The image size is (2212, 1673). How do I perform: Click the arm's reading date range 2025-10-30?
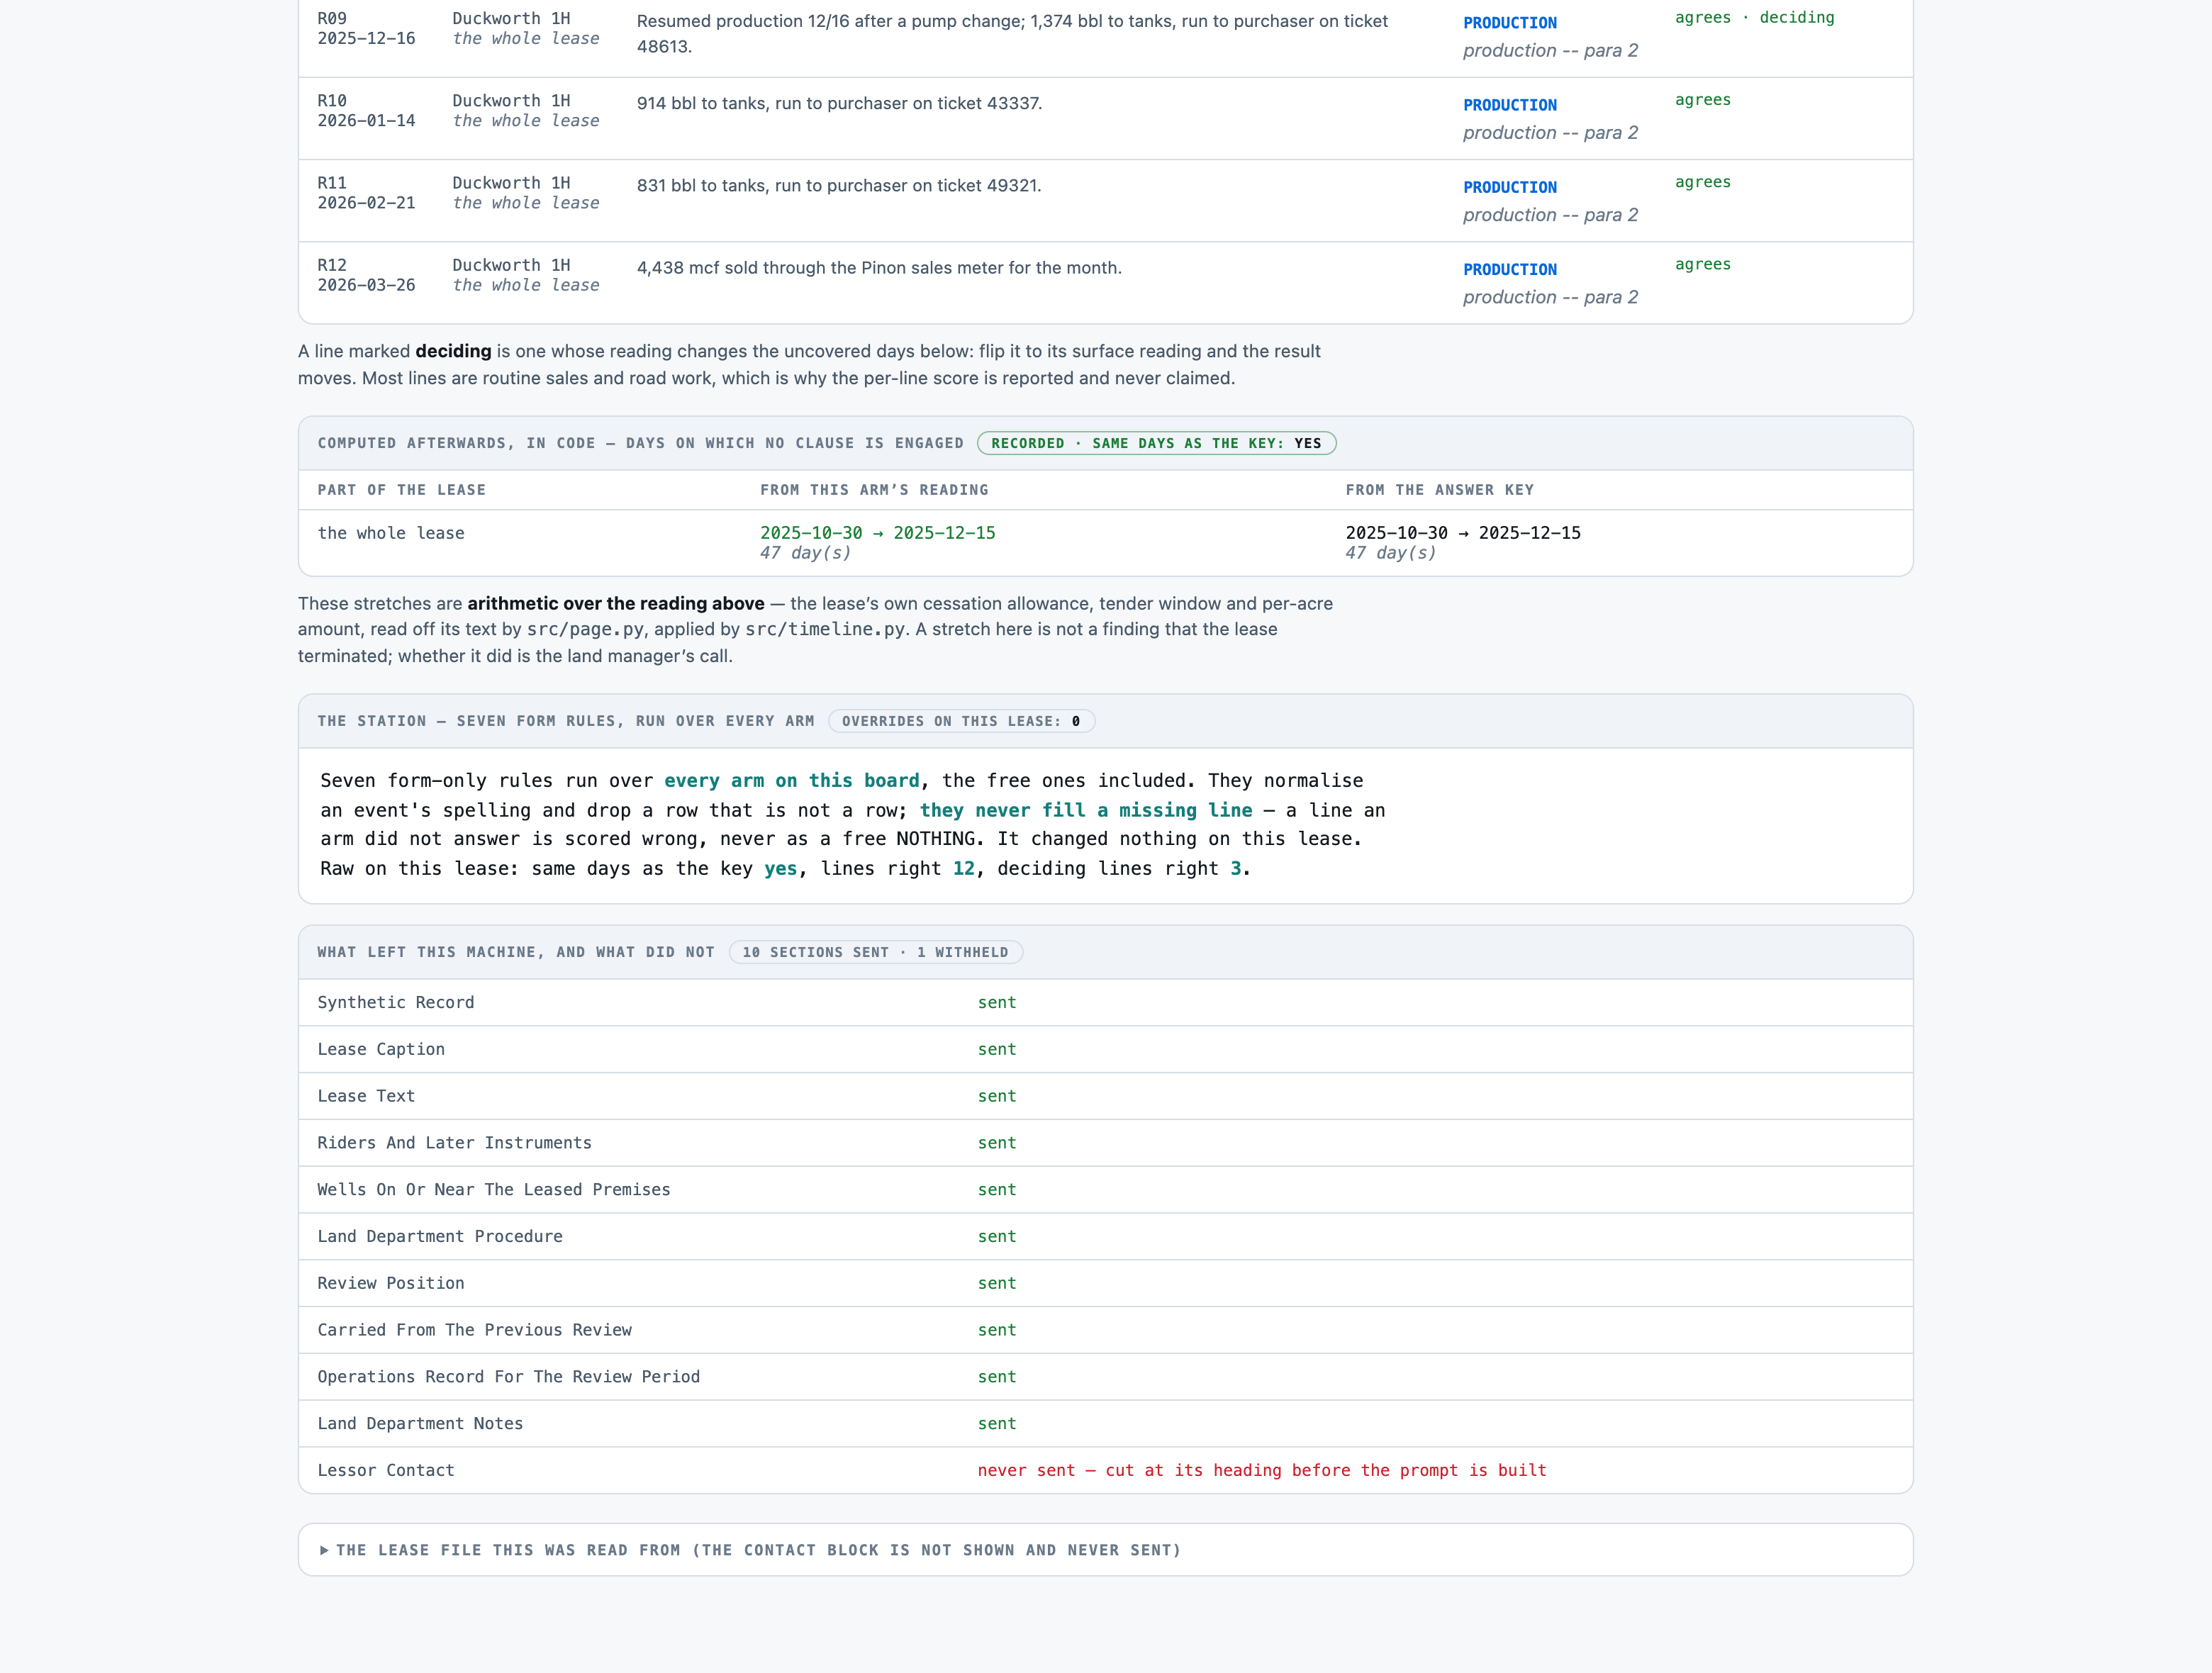(878, 533)
